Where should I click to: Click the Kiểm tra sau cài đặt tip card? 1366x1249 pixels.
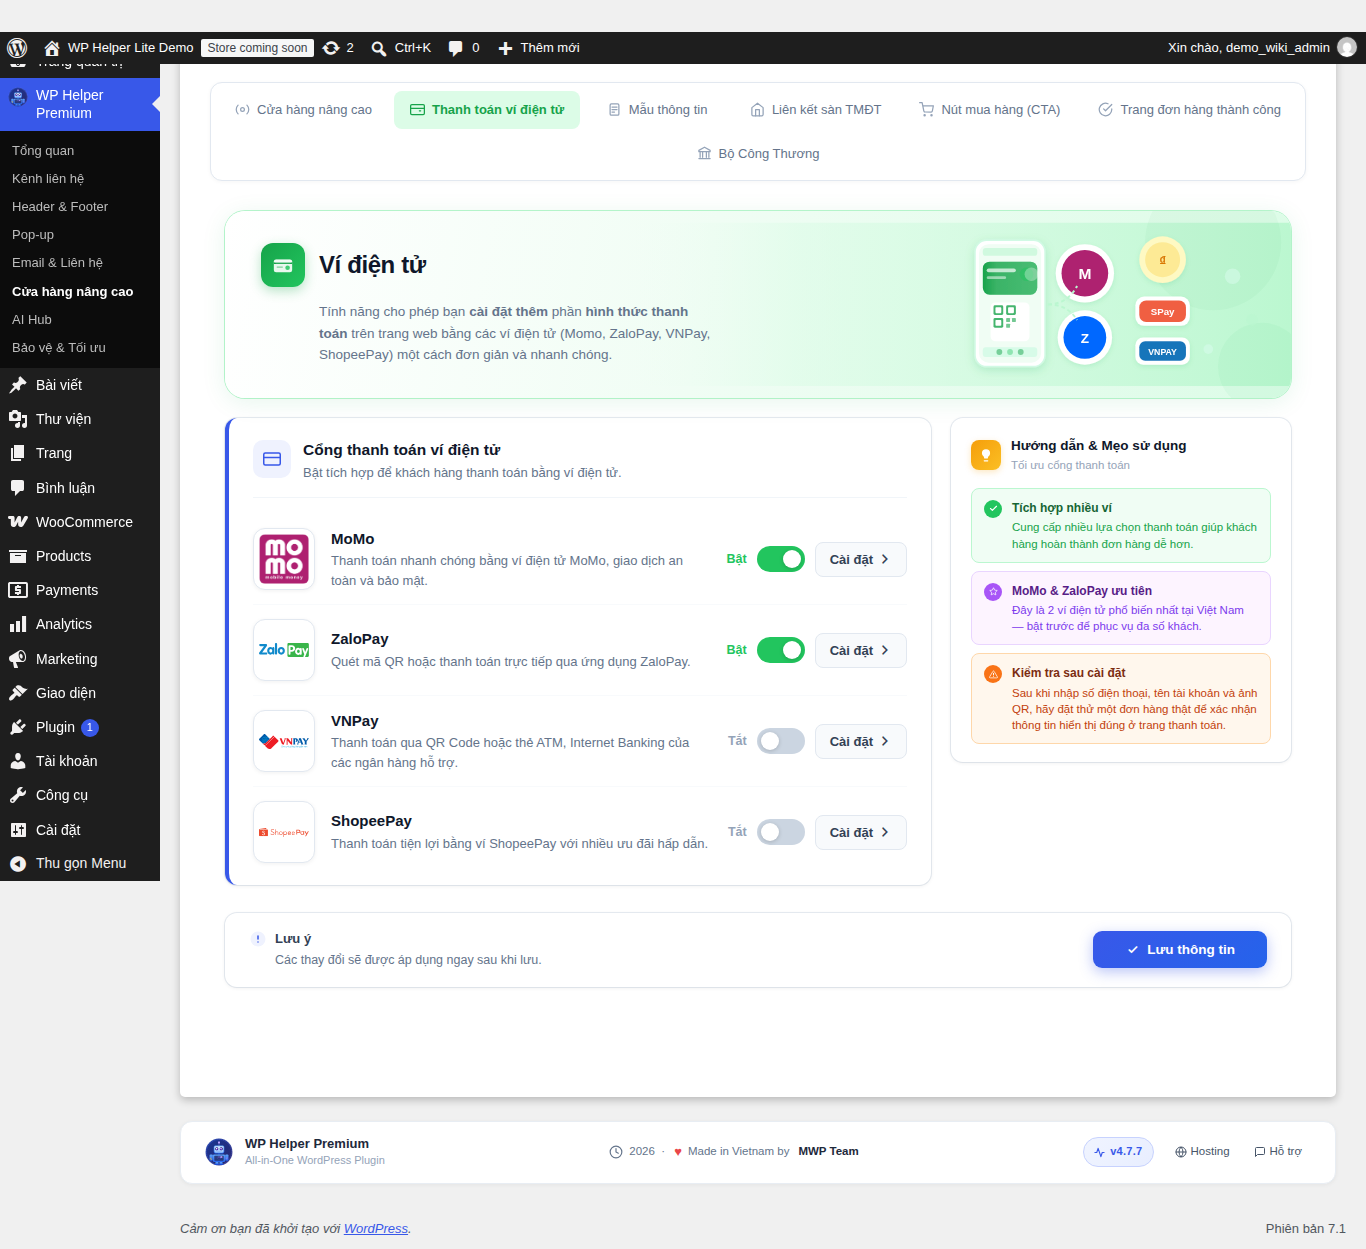[x=1121, y=699]
